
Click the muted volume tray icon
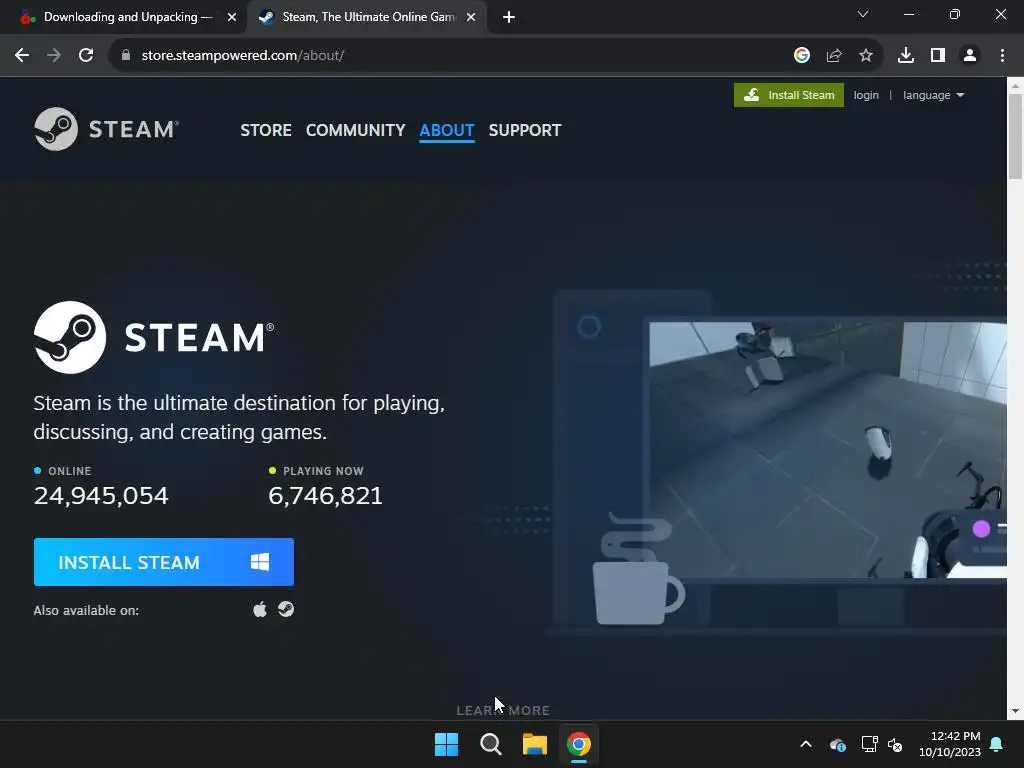tap(895, 744)
